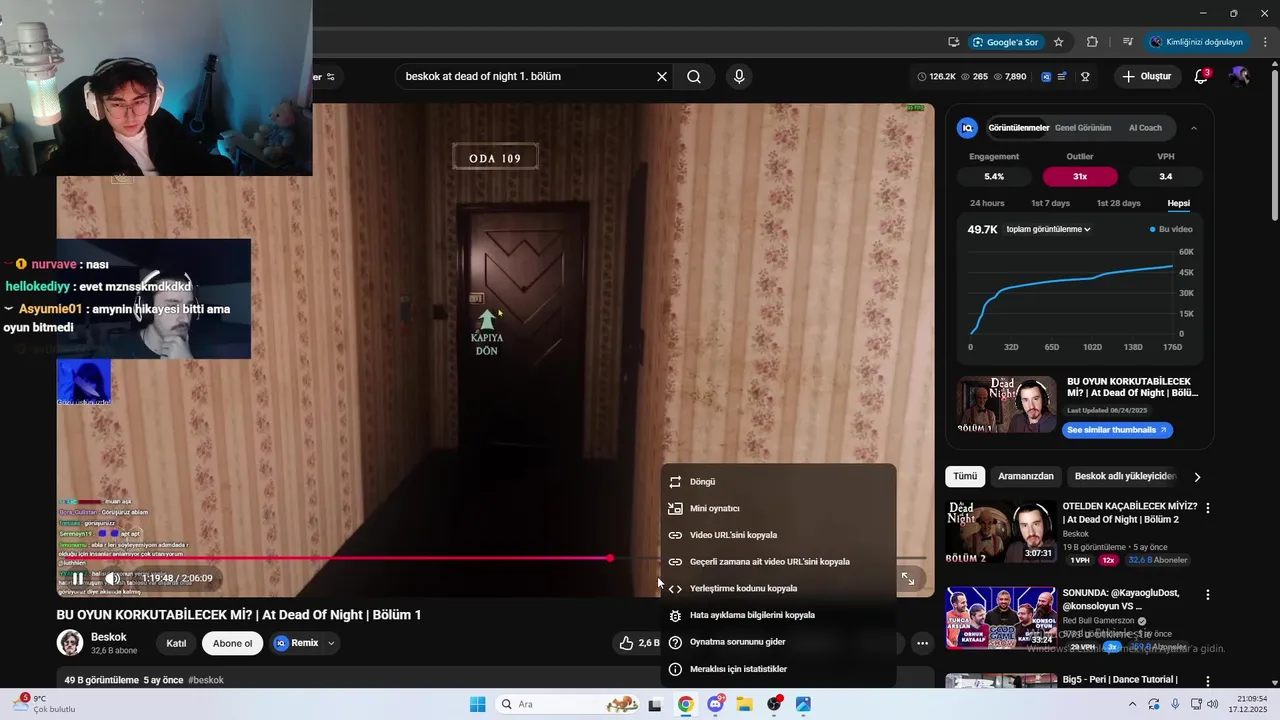Click Kimliğinizi doğrulayın profile button
Image resolution: width=1280 pixels, height=720 pixels.
(1196, 42)
